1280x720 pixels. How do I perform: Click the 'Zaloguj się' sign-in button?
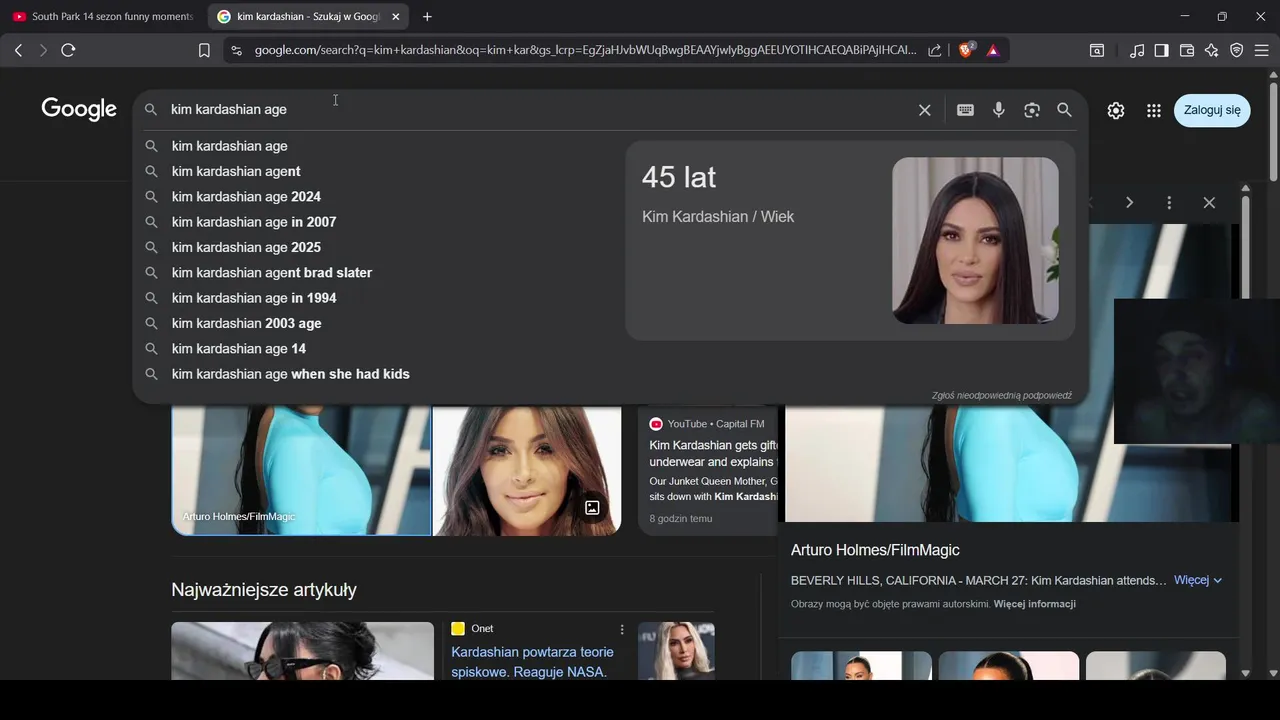[x=1212, y=110]
